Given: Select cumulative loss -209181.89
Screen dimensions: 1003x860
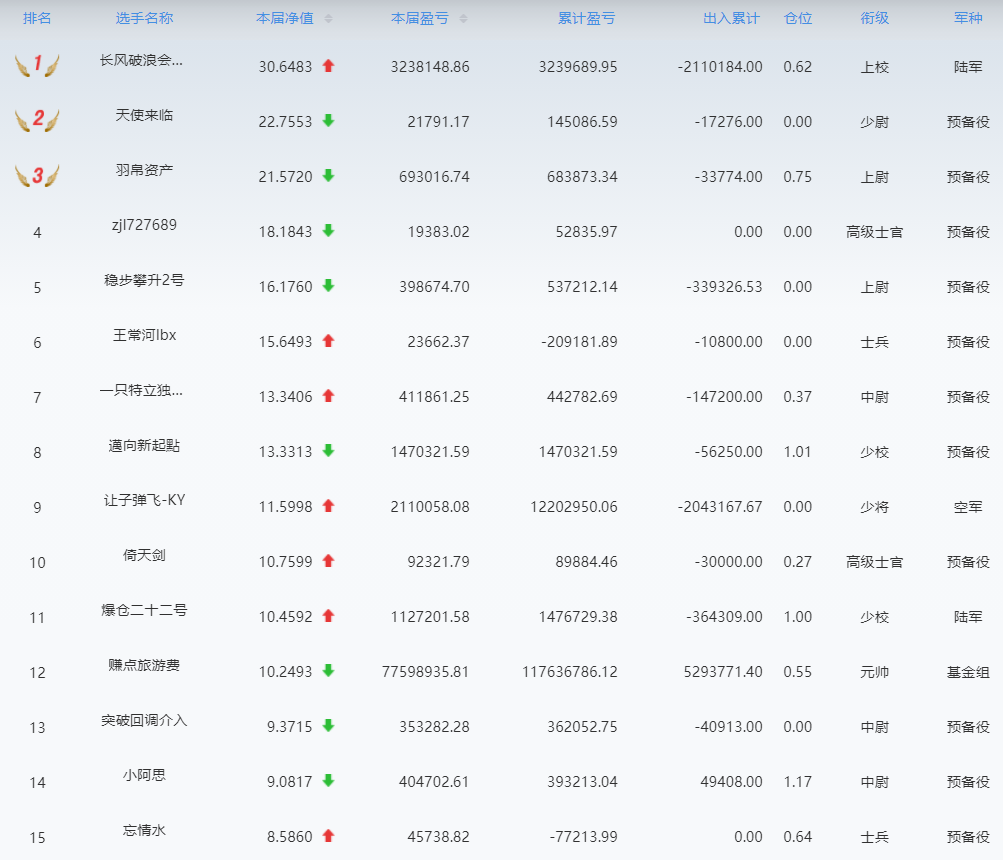Looking at the screenshot, I should [x=579, y=342].
